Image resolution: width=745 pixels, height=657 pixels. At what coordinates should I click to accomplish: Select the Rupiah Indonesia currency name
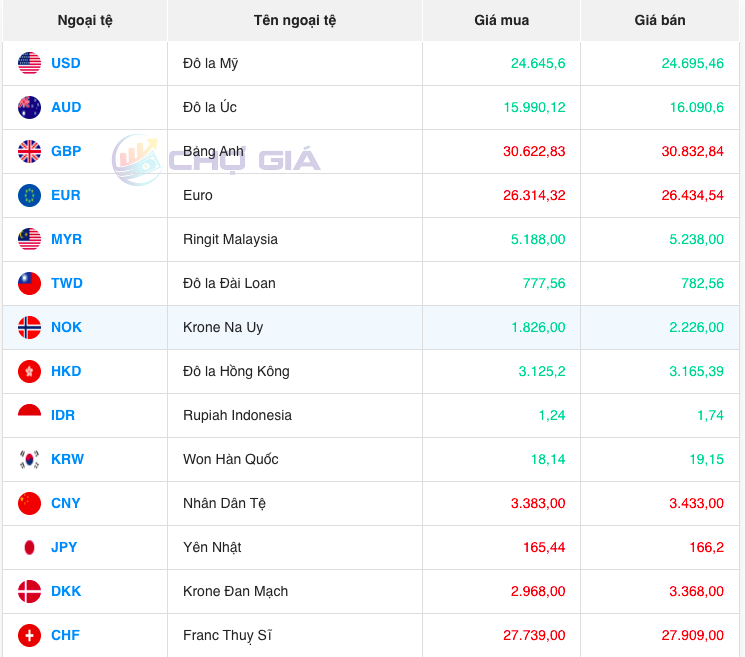237,415
